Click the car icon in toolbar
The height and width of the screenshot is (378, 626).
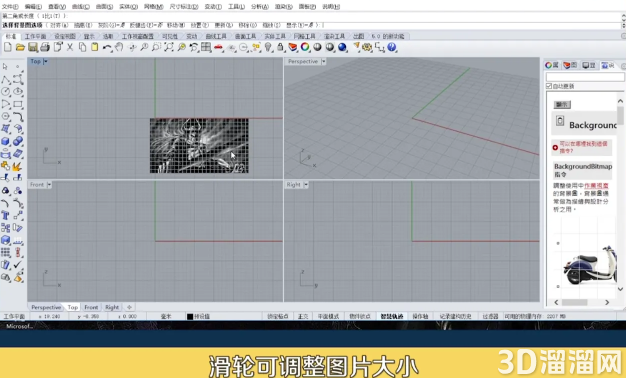tap(218, 47)
